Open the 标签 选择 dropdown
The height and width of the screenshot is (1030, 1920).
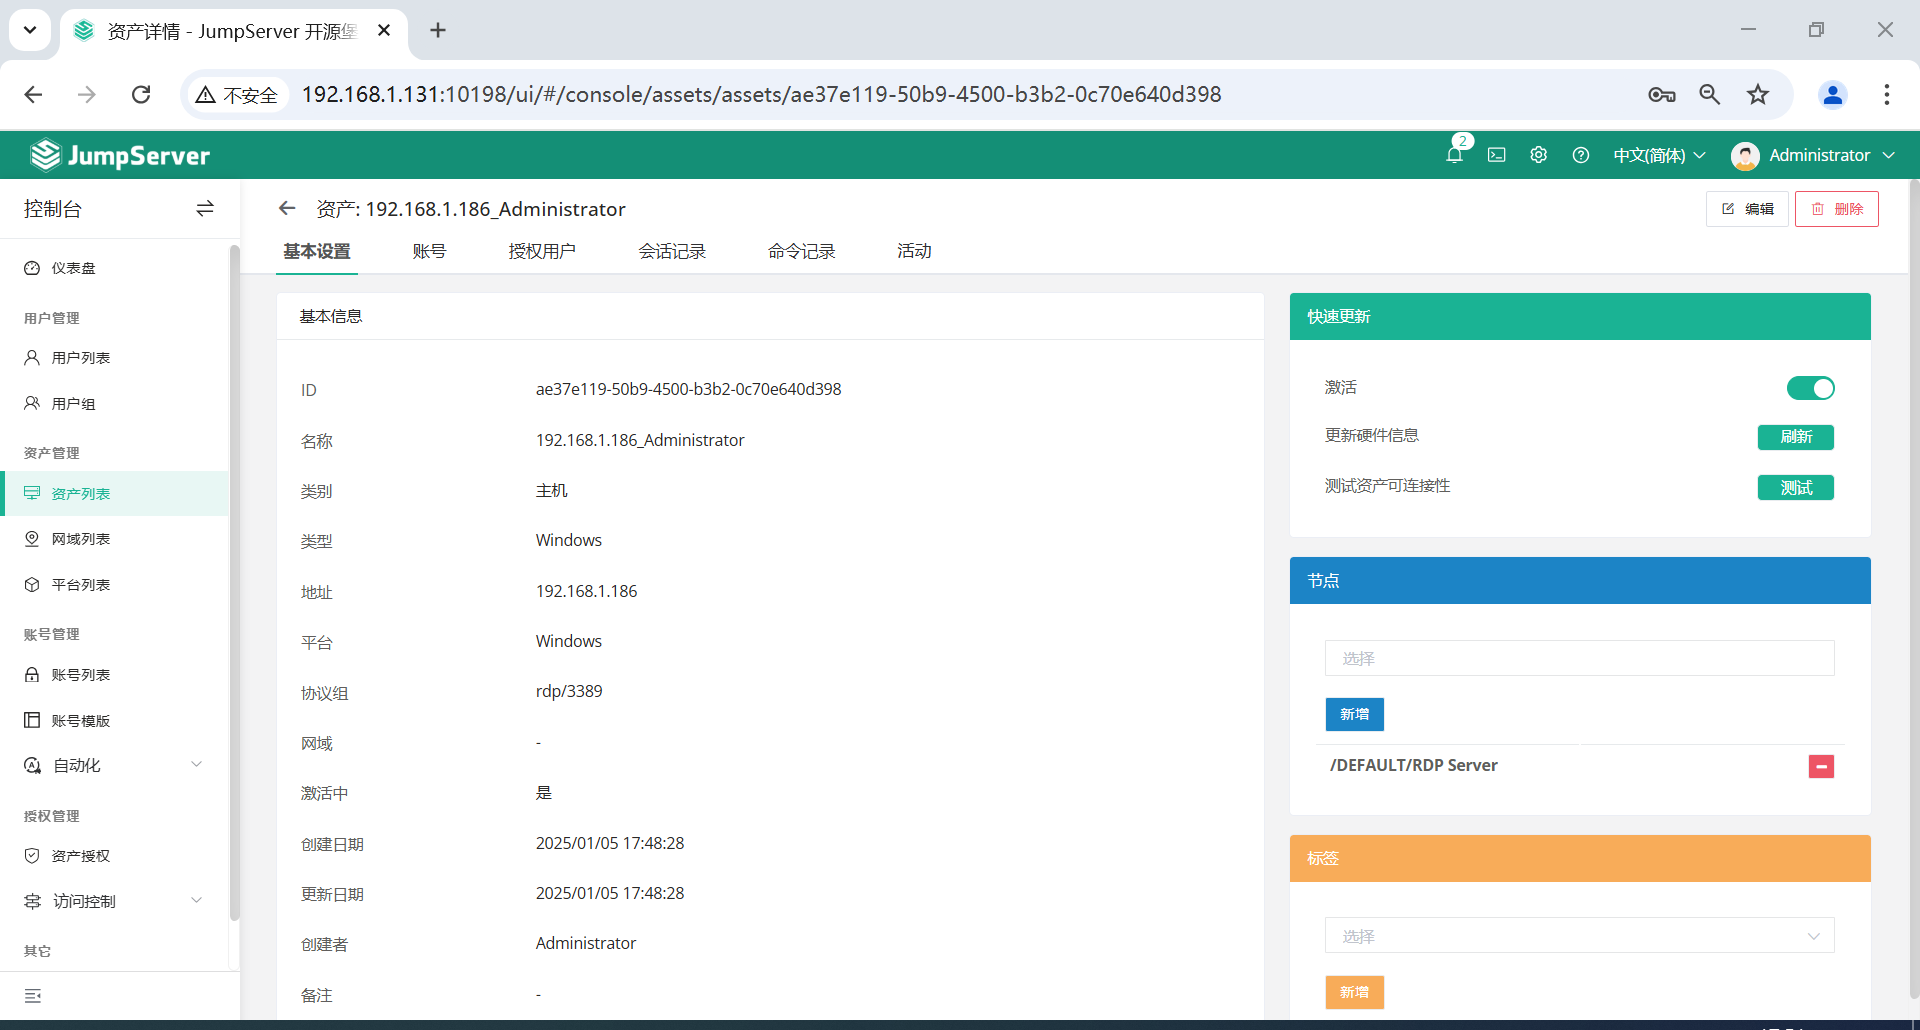pos(1579,936)
